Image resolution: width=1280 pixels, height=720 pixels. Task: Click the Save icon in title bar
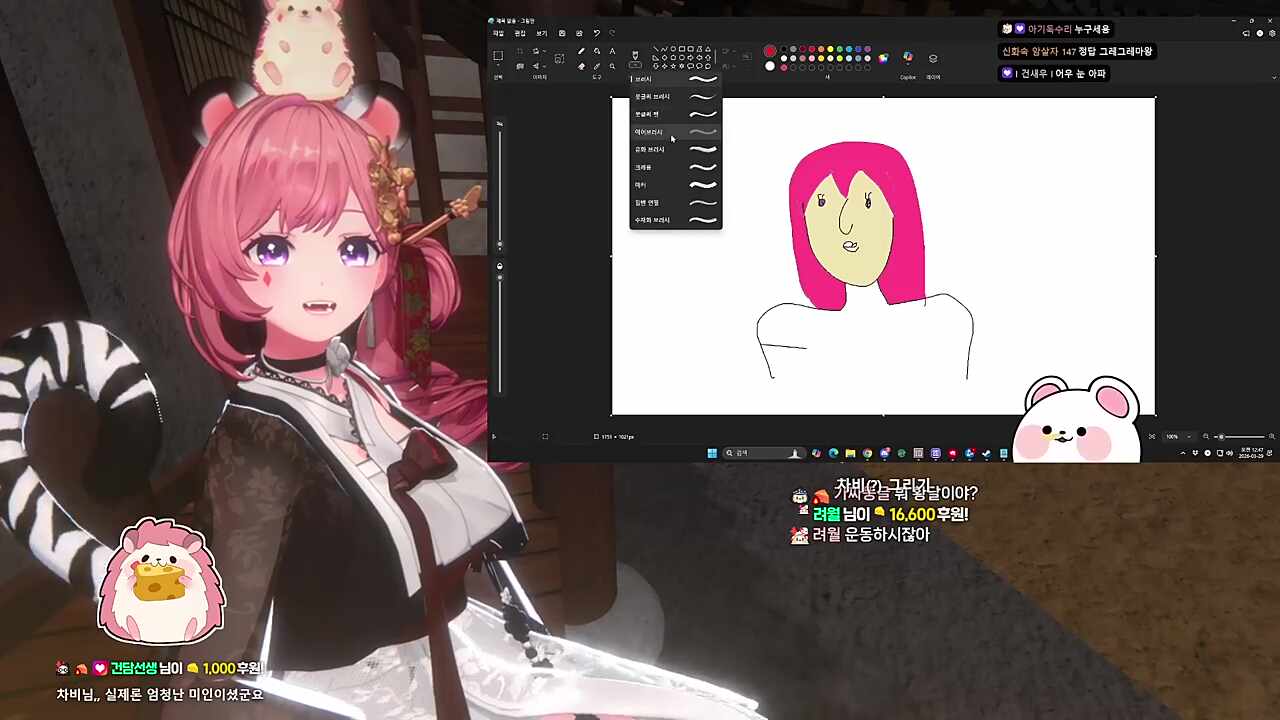coord(562,33)
